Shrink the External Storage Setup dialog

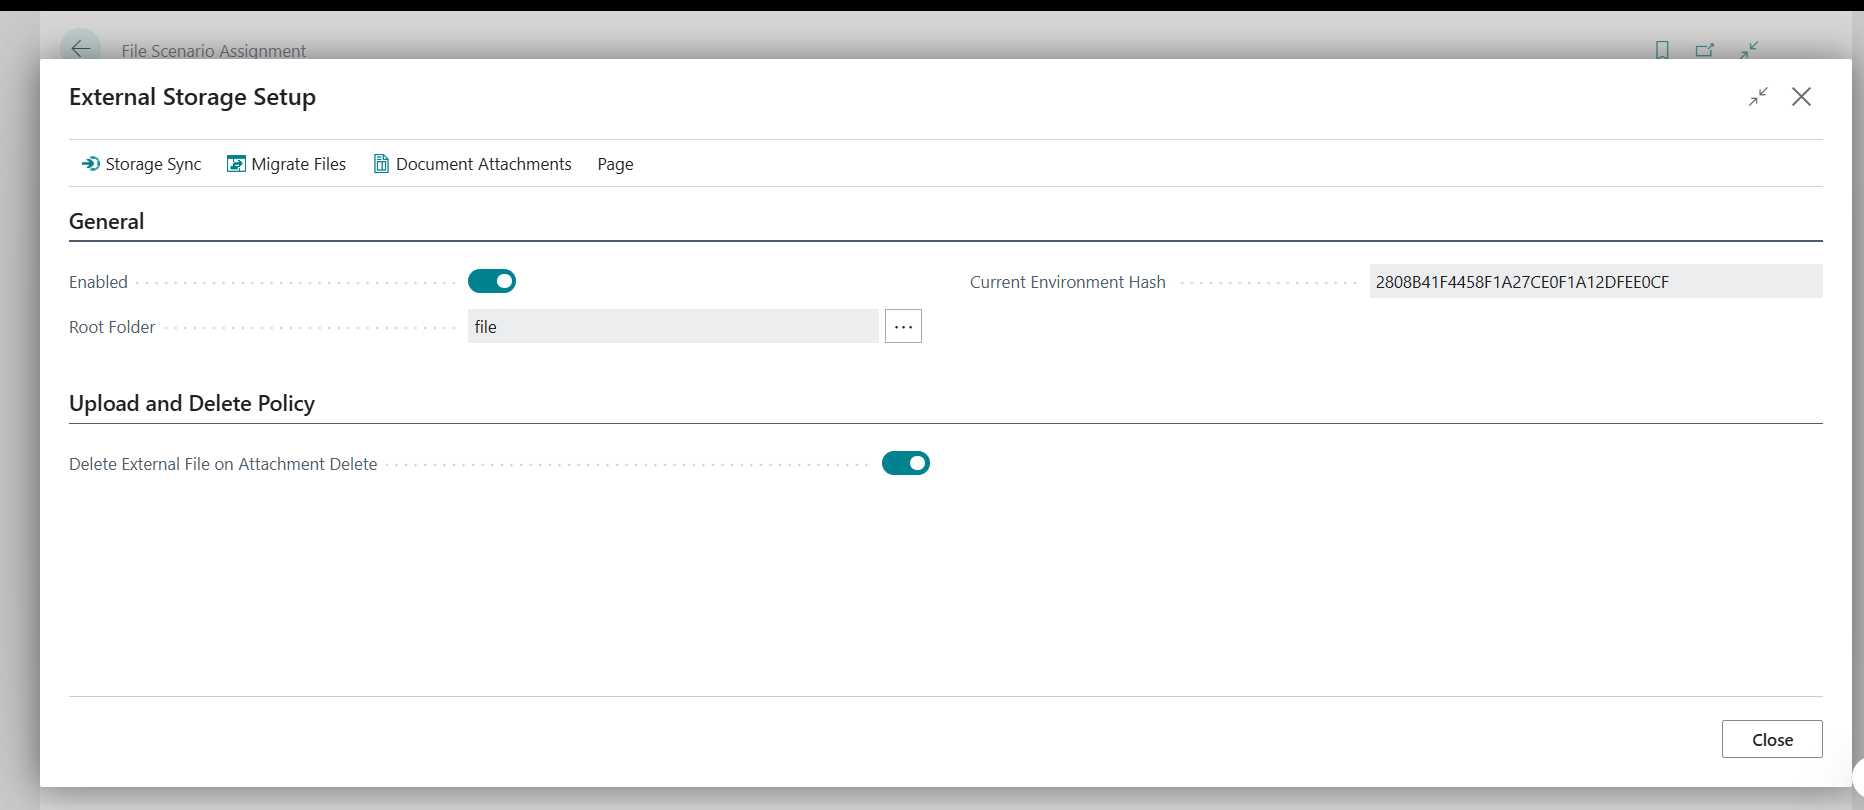click(x=1758, y=97)
